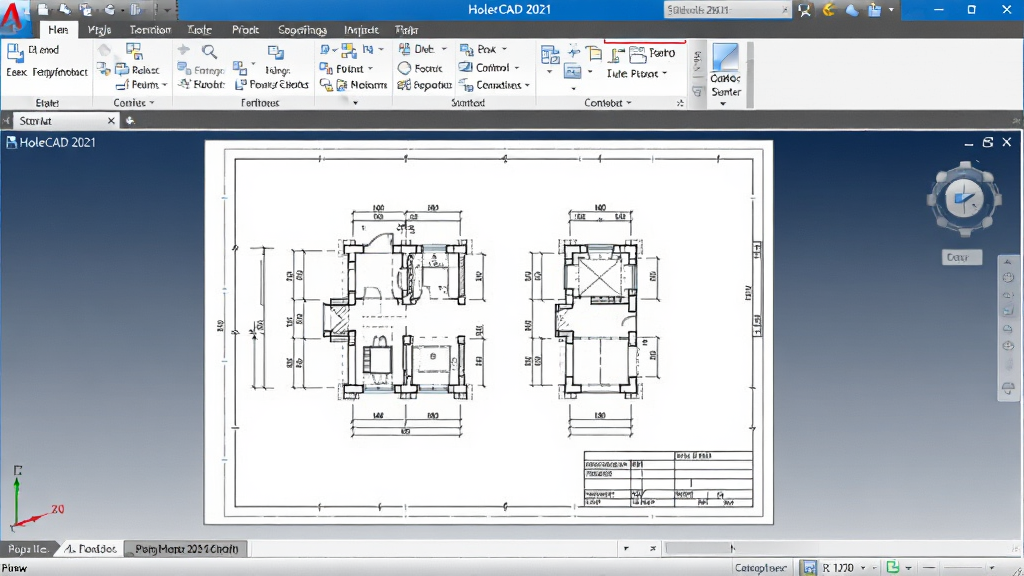Open the Pock dropdown
This screenshot has width=1024, height=576.
tap(504, 49)
